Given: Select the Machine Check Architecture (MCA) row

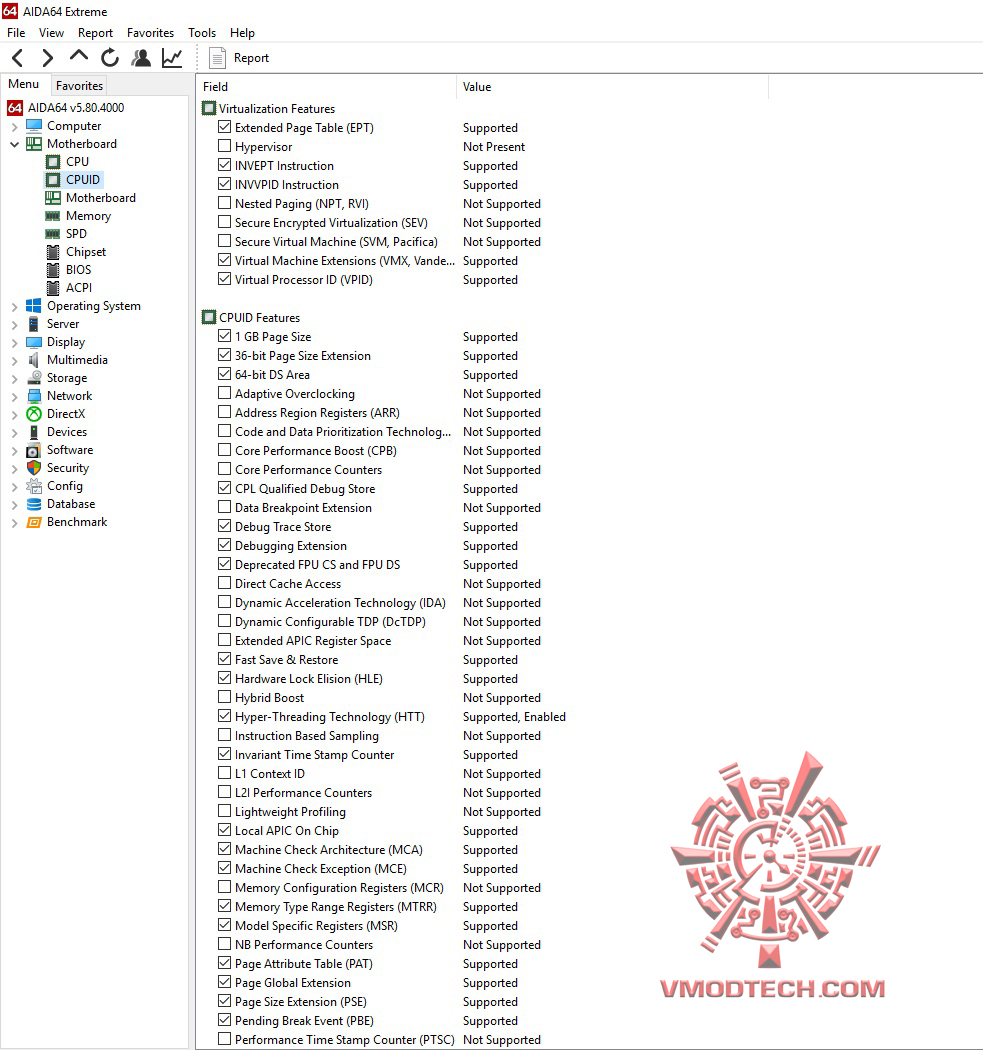Looking at the screenshot, I should click(x=329, y=850).
